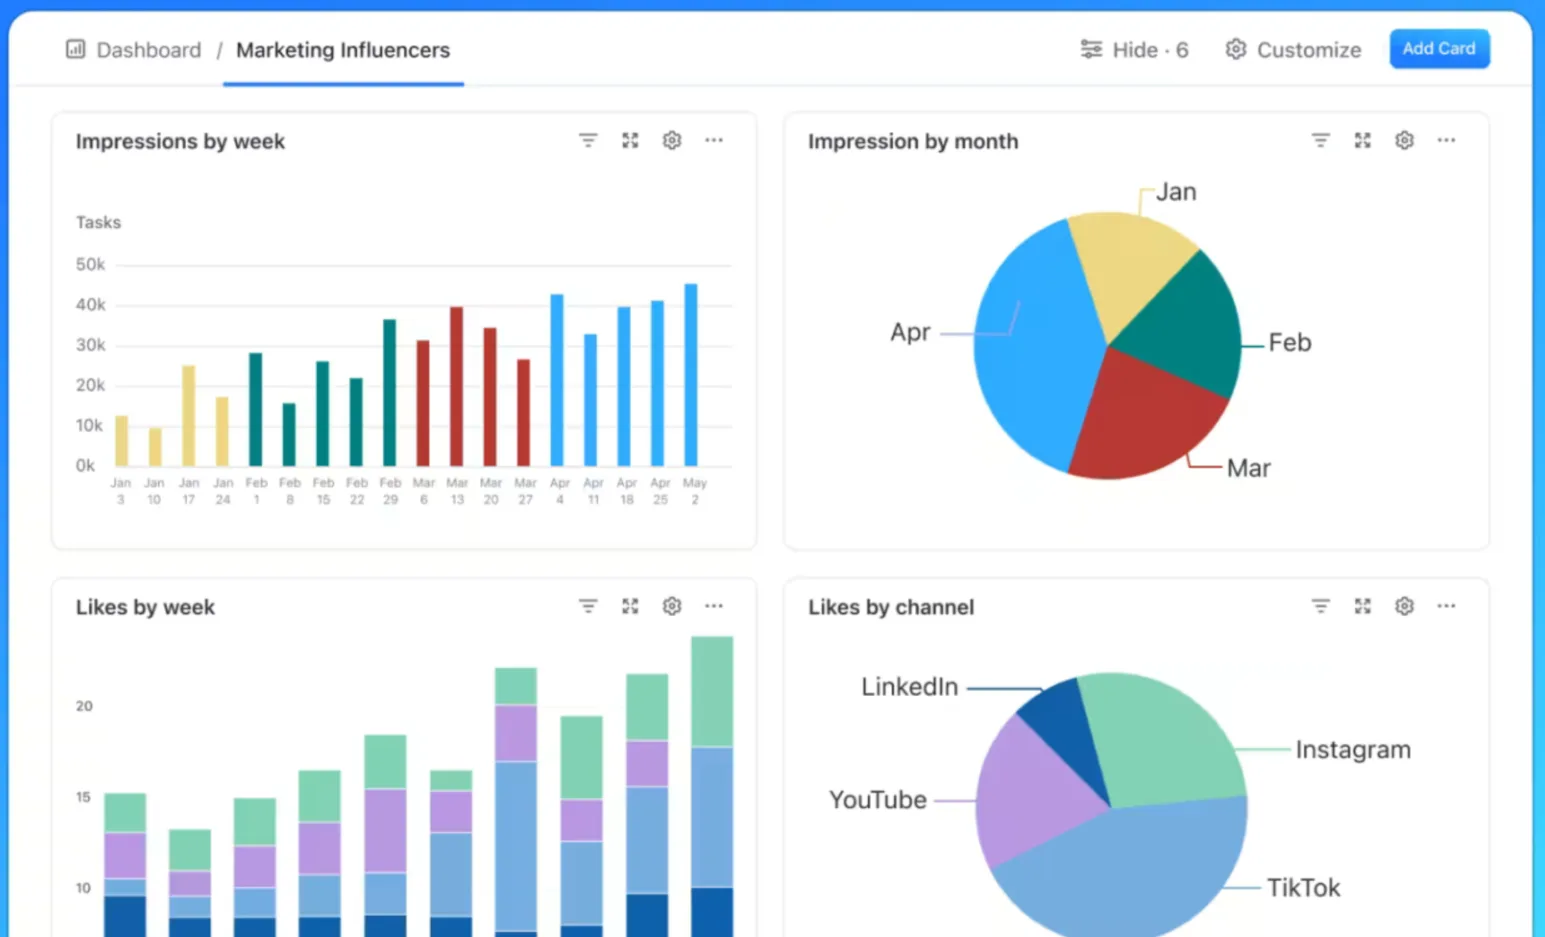
Task: Open the ellipsis menu on Likes by week
Action: point(713,605)
